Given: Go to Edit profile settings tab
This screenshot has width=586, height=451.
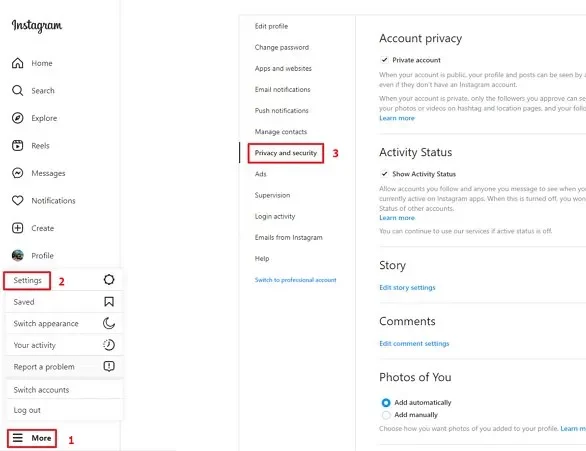Looking at the screenshot, I should 271,26.
